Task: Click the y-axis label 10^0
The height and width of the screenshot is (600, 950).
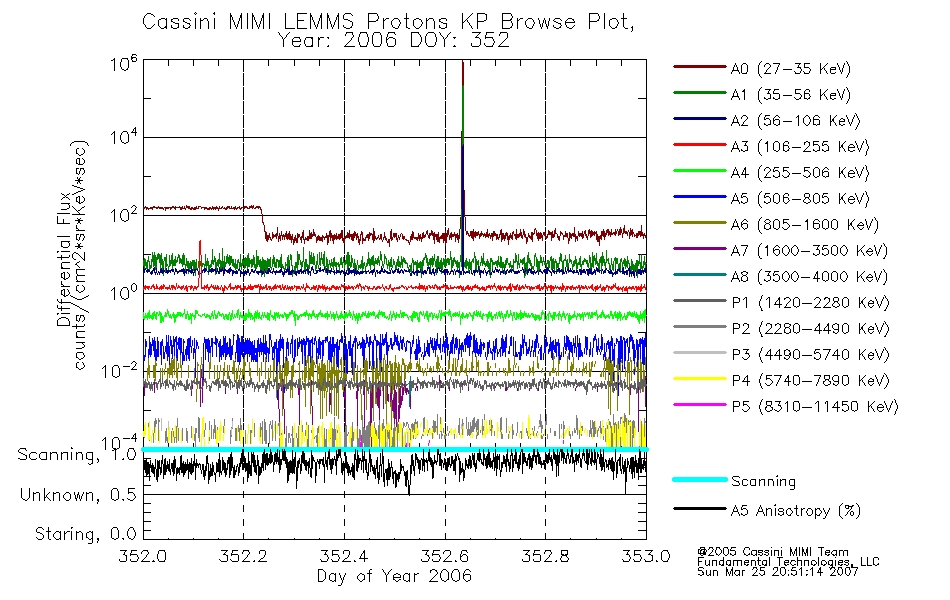Action: coord(124,292)
